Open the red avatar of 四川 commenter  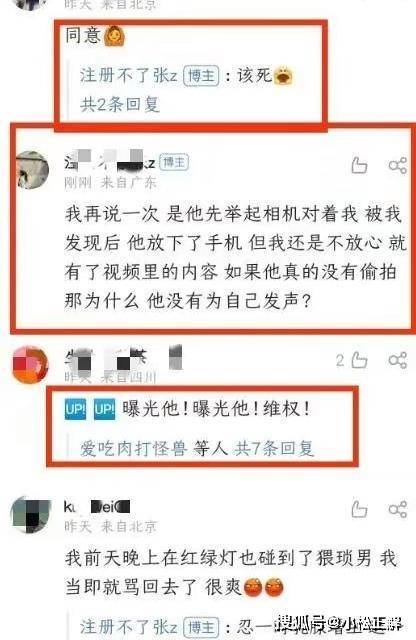tap(31, 364)
